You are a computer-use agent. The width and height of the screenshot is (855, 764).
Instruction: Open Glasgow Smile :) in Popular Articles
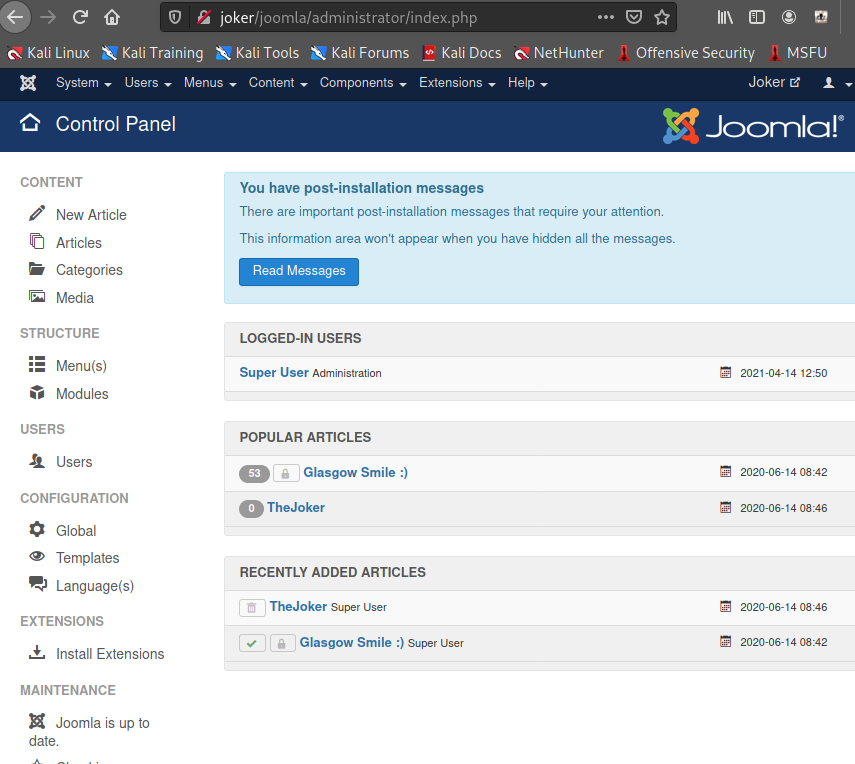pyautogui.click(x=356, y=473)
